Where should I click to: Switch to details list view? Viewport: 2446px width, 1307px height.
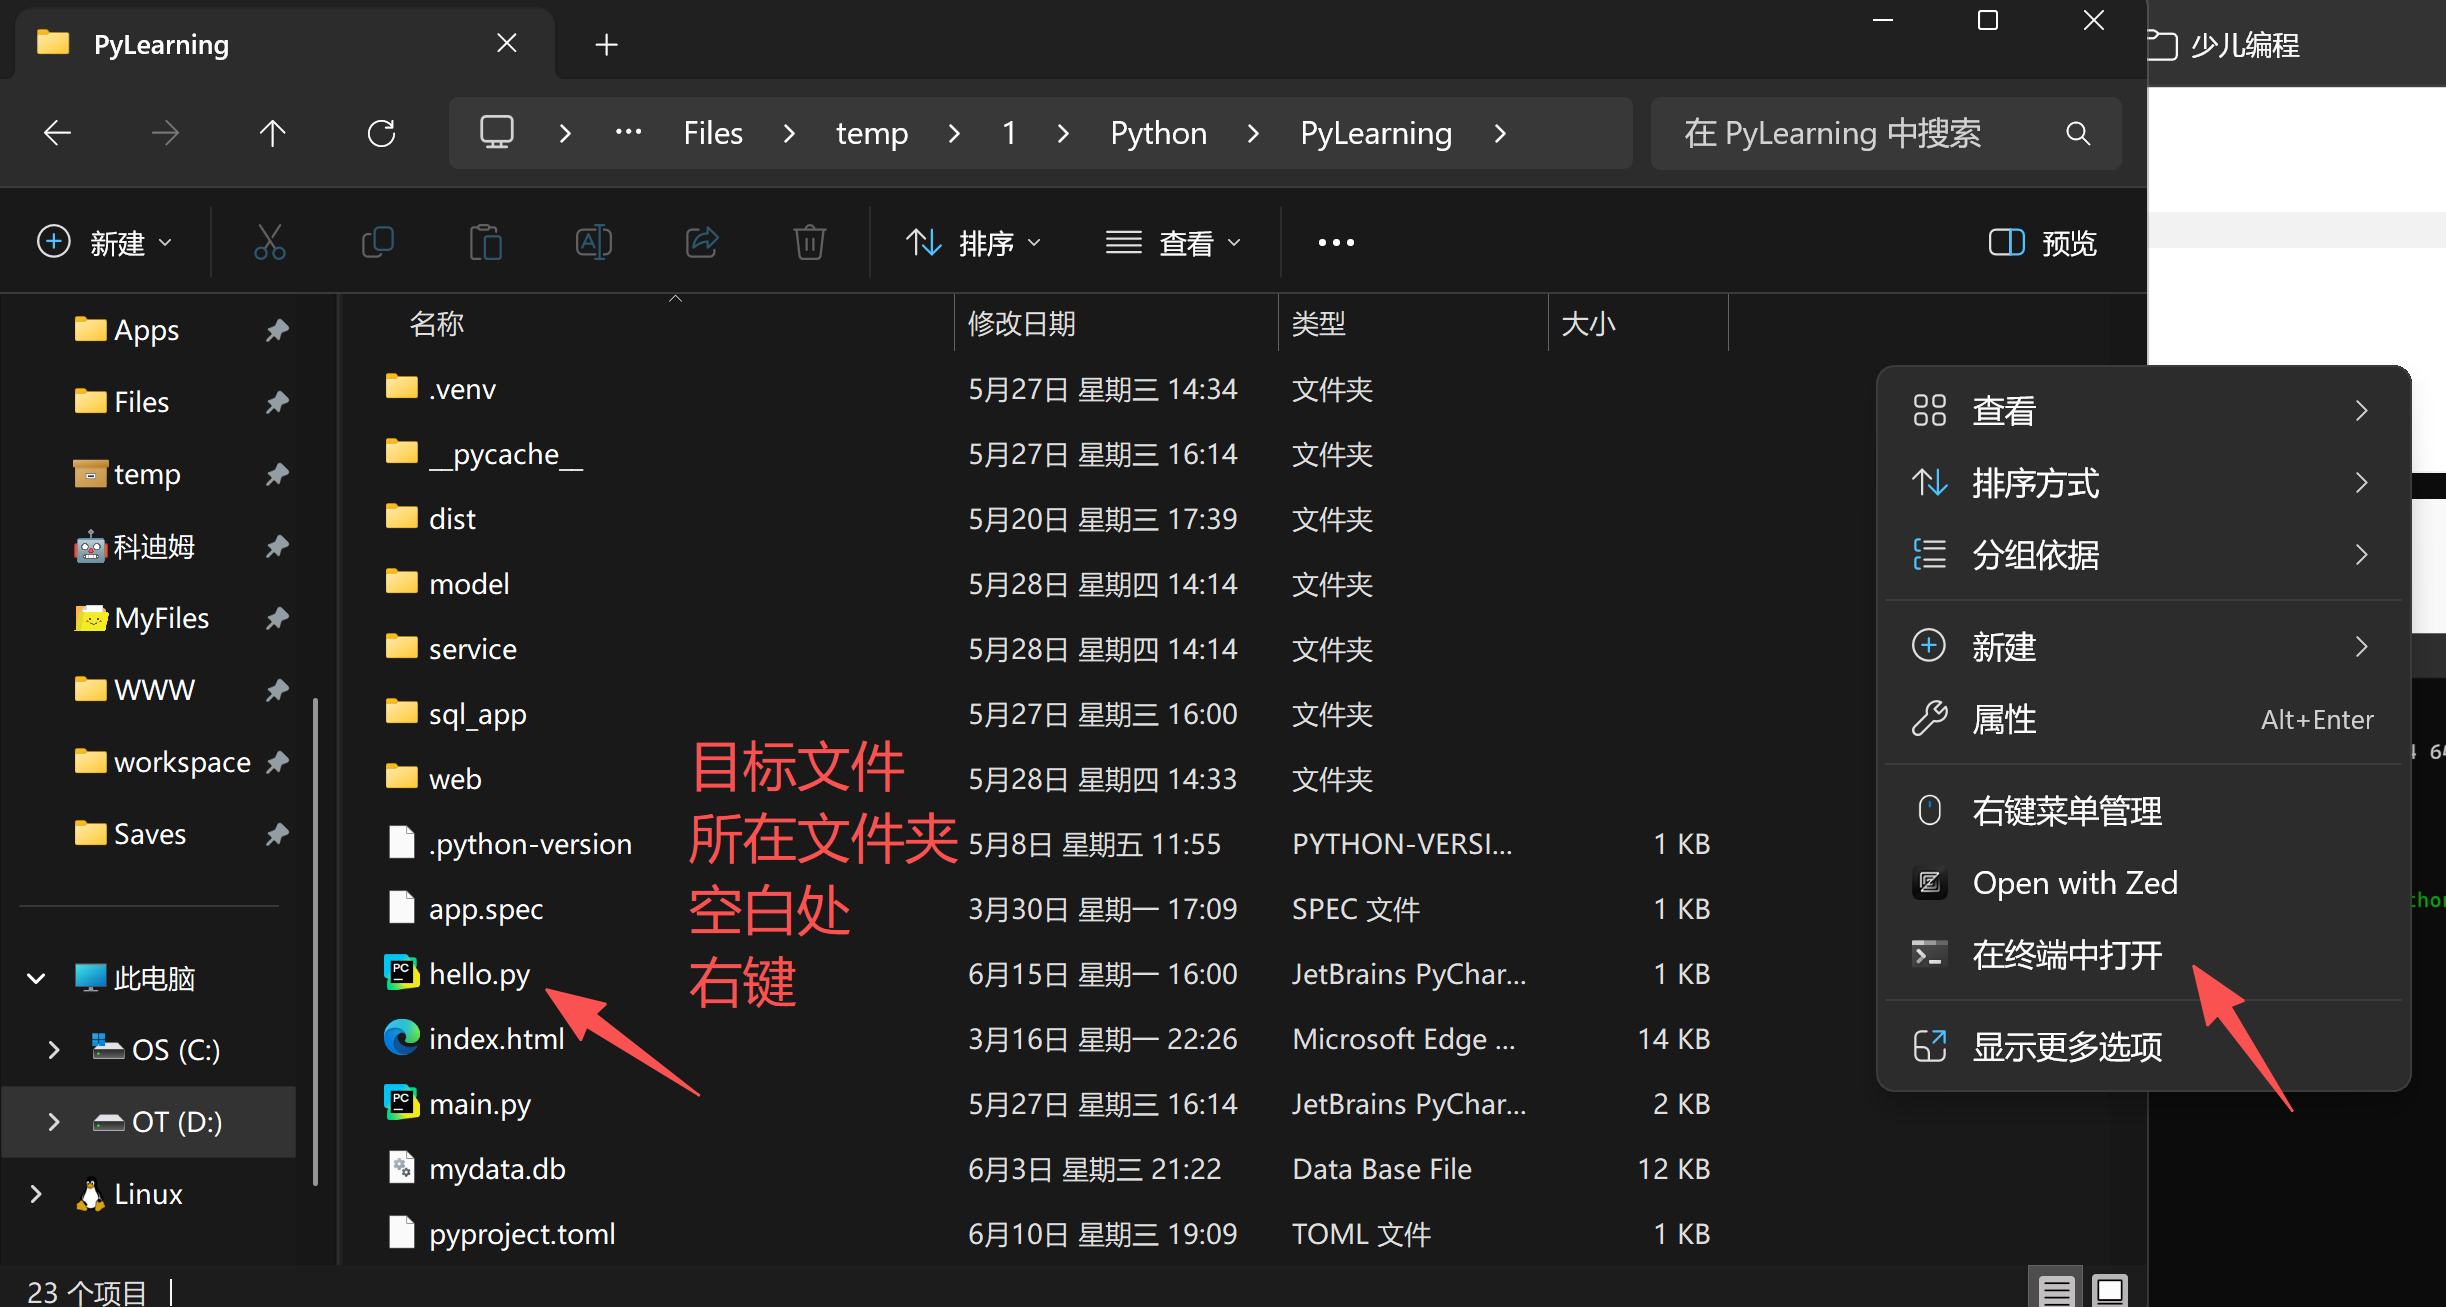tap(2056, 1290)
